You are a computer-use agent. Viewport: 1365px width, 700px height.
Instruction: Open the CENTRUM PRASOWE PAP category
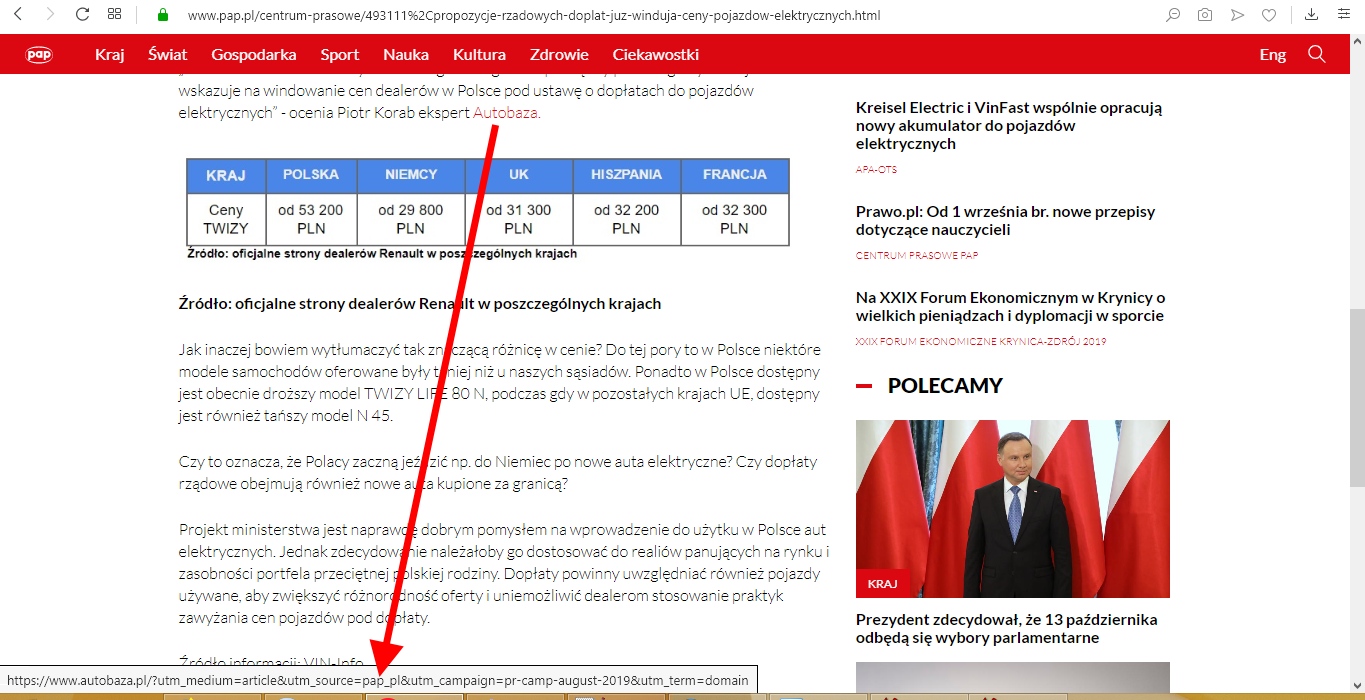pyautogui.click(x=917, y=256)
